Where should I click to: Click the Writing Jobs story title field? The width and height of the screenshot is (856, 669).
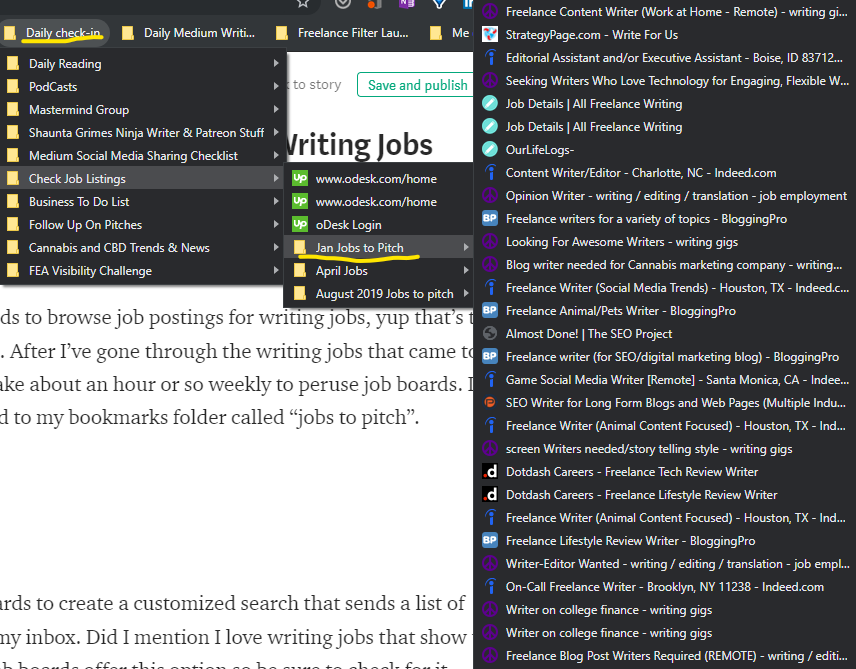[x=360, y=145]
